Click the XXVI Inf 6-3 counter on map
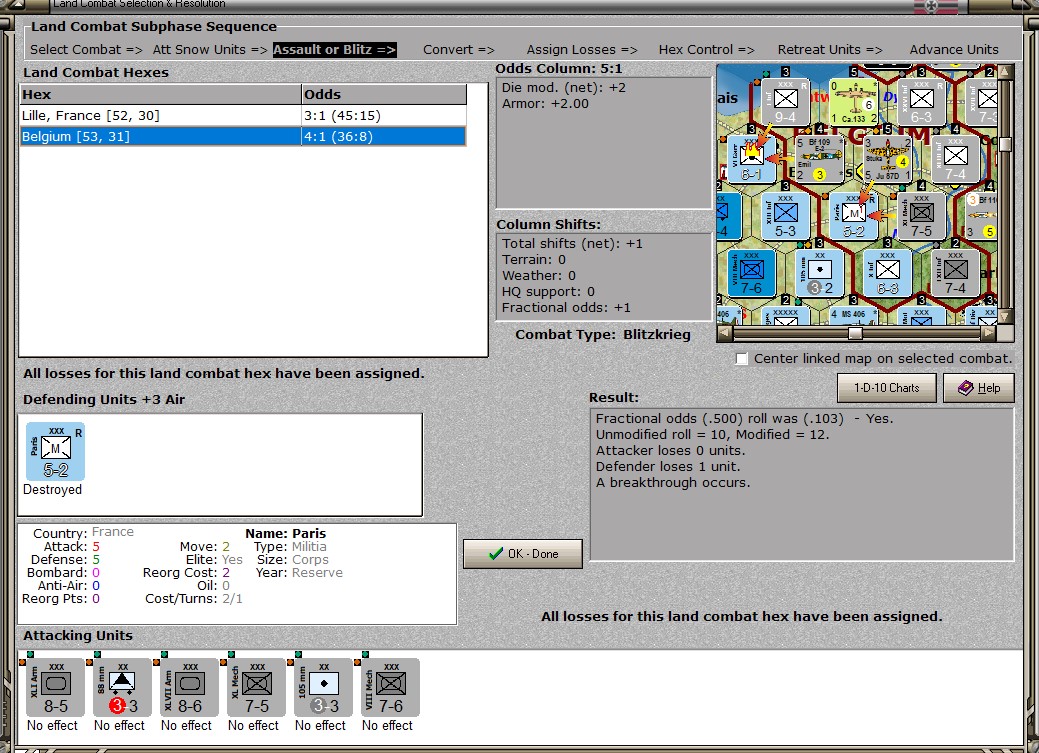The width and height of the screenshot is (1039, 753). (x=922, y=102)
